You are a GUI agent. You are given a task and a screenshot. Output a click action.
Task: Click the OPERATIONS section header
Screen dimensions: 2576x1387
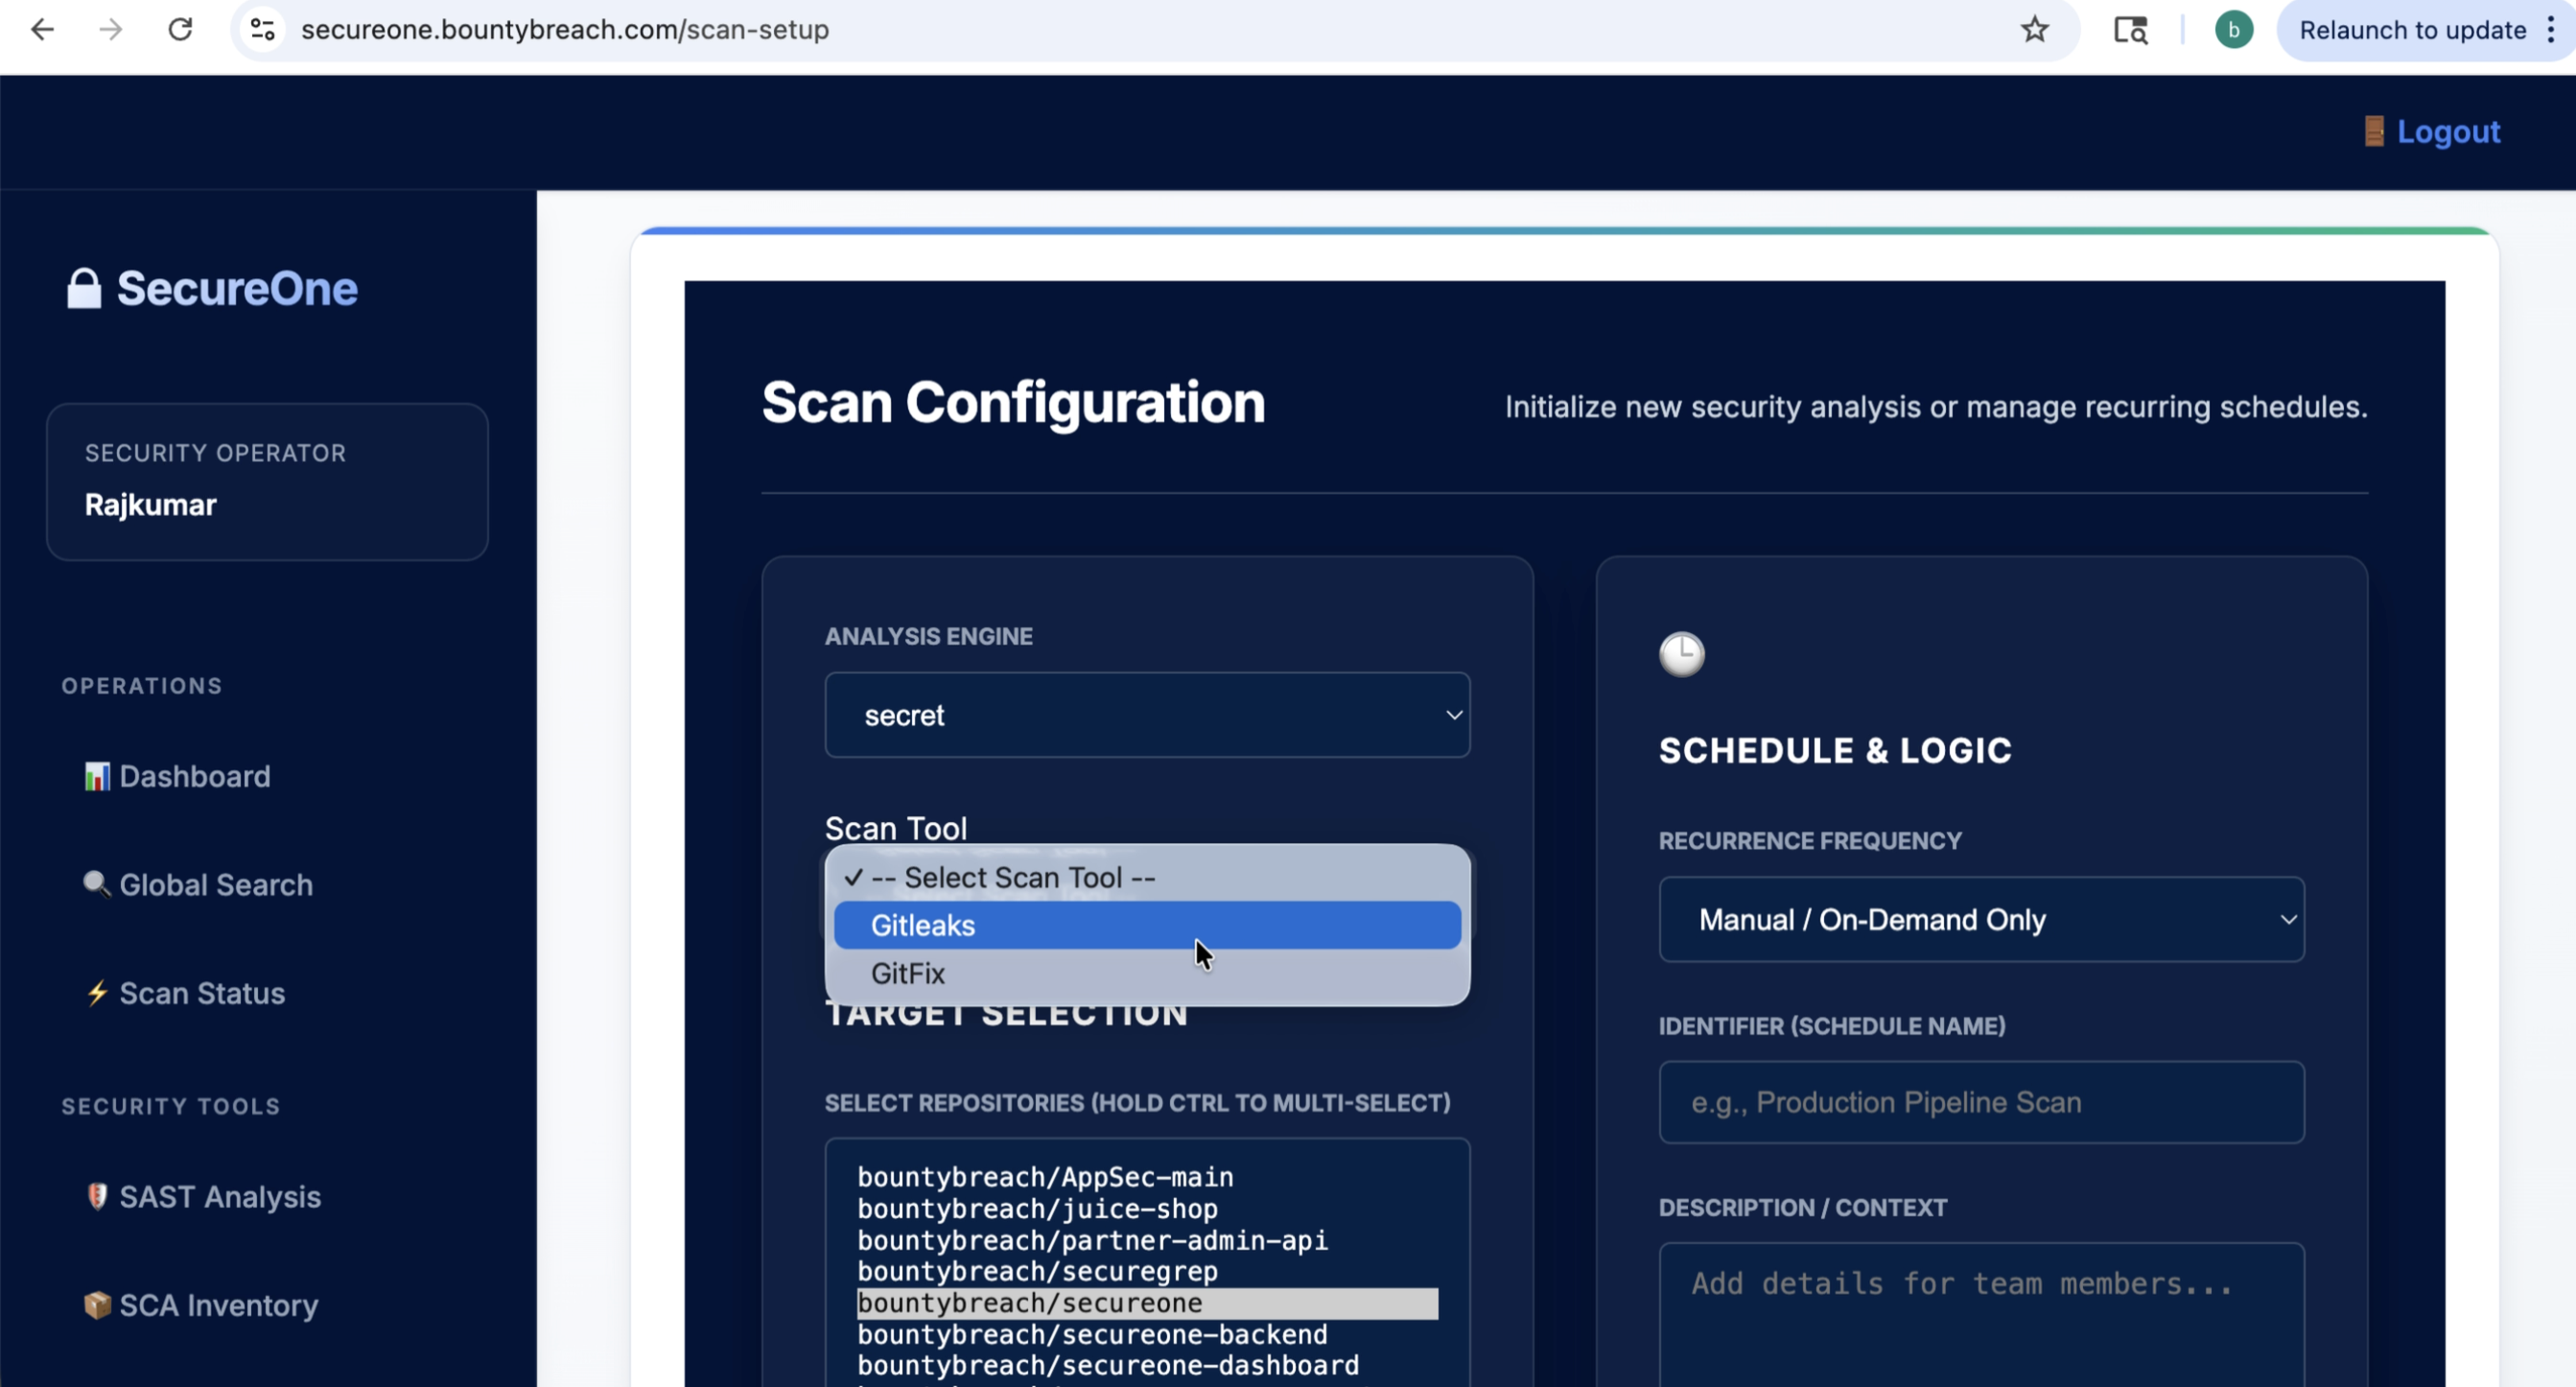142,686
